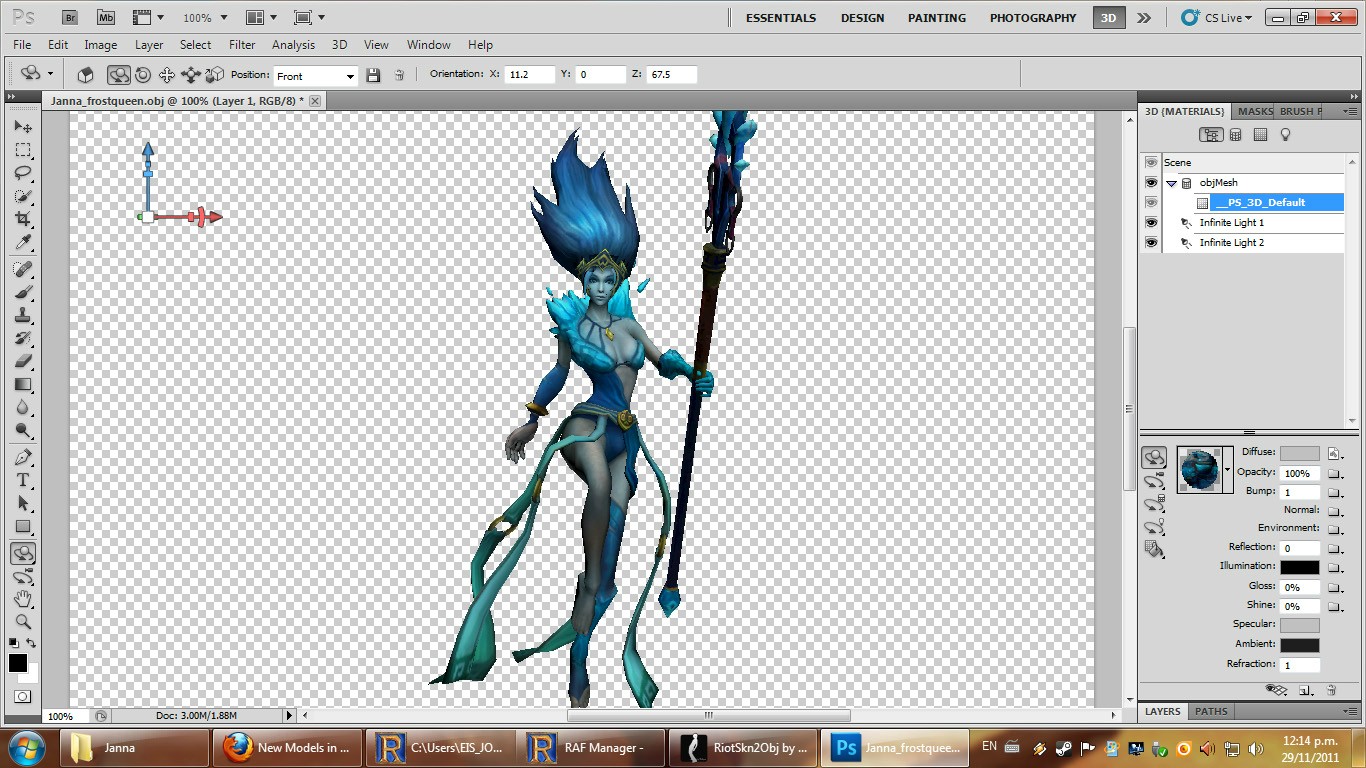Select the Horizontal Type tool

[x=23, y=480]
